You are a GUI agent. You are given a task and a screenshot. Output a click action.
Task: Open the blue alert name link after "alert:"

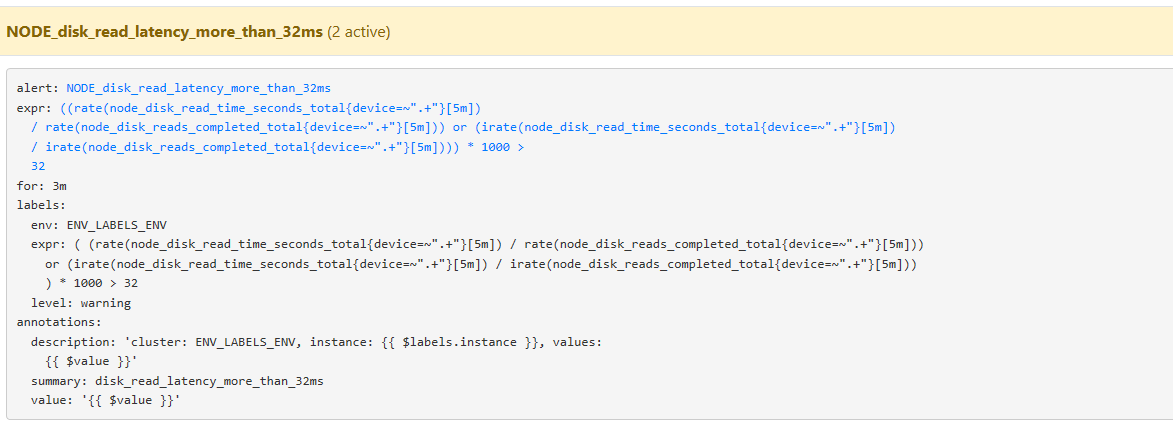point(198,88)
